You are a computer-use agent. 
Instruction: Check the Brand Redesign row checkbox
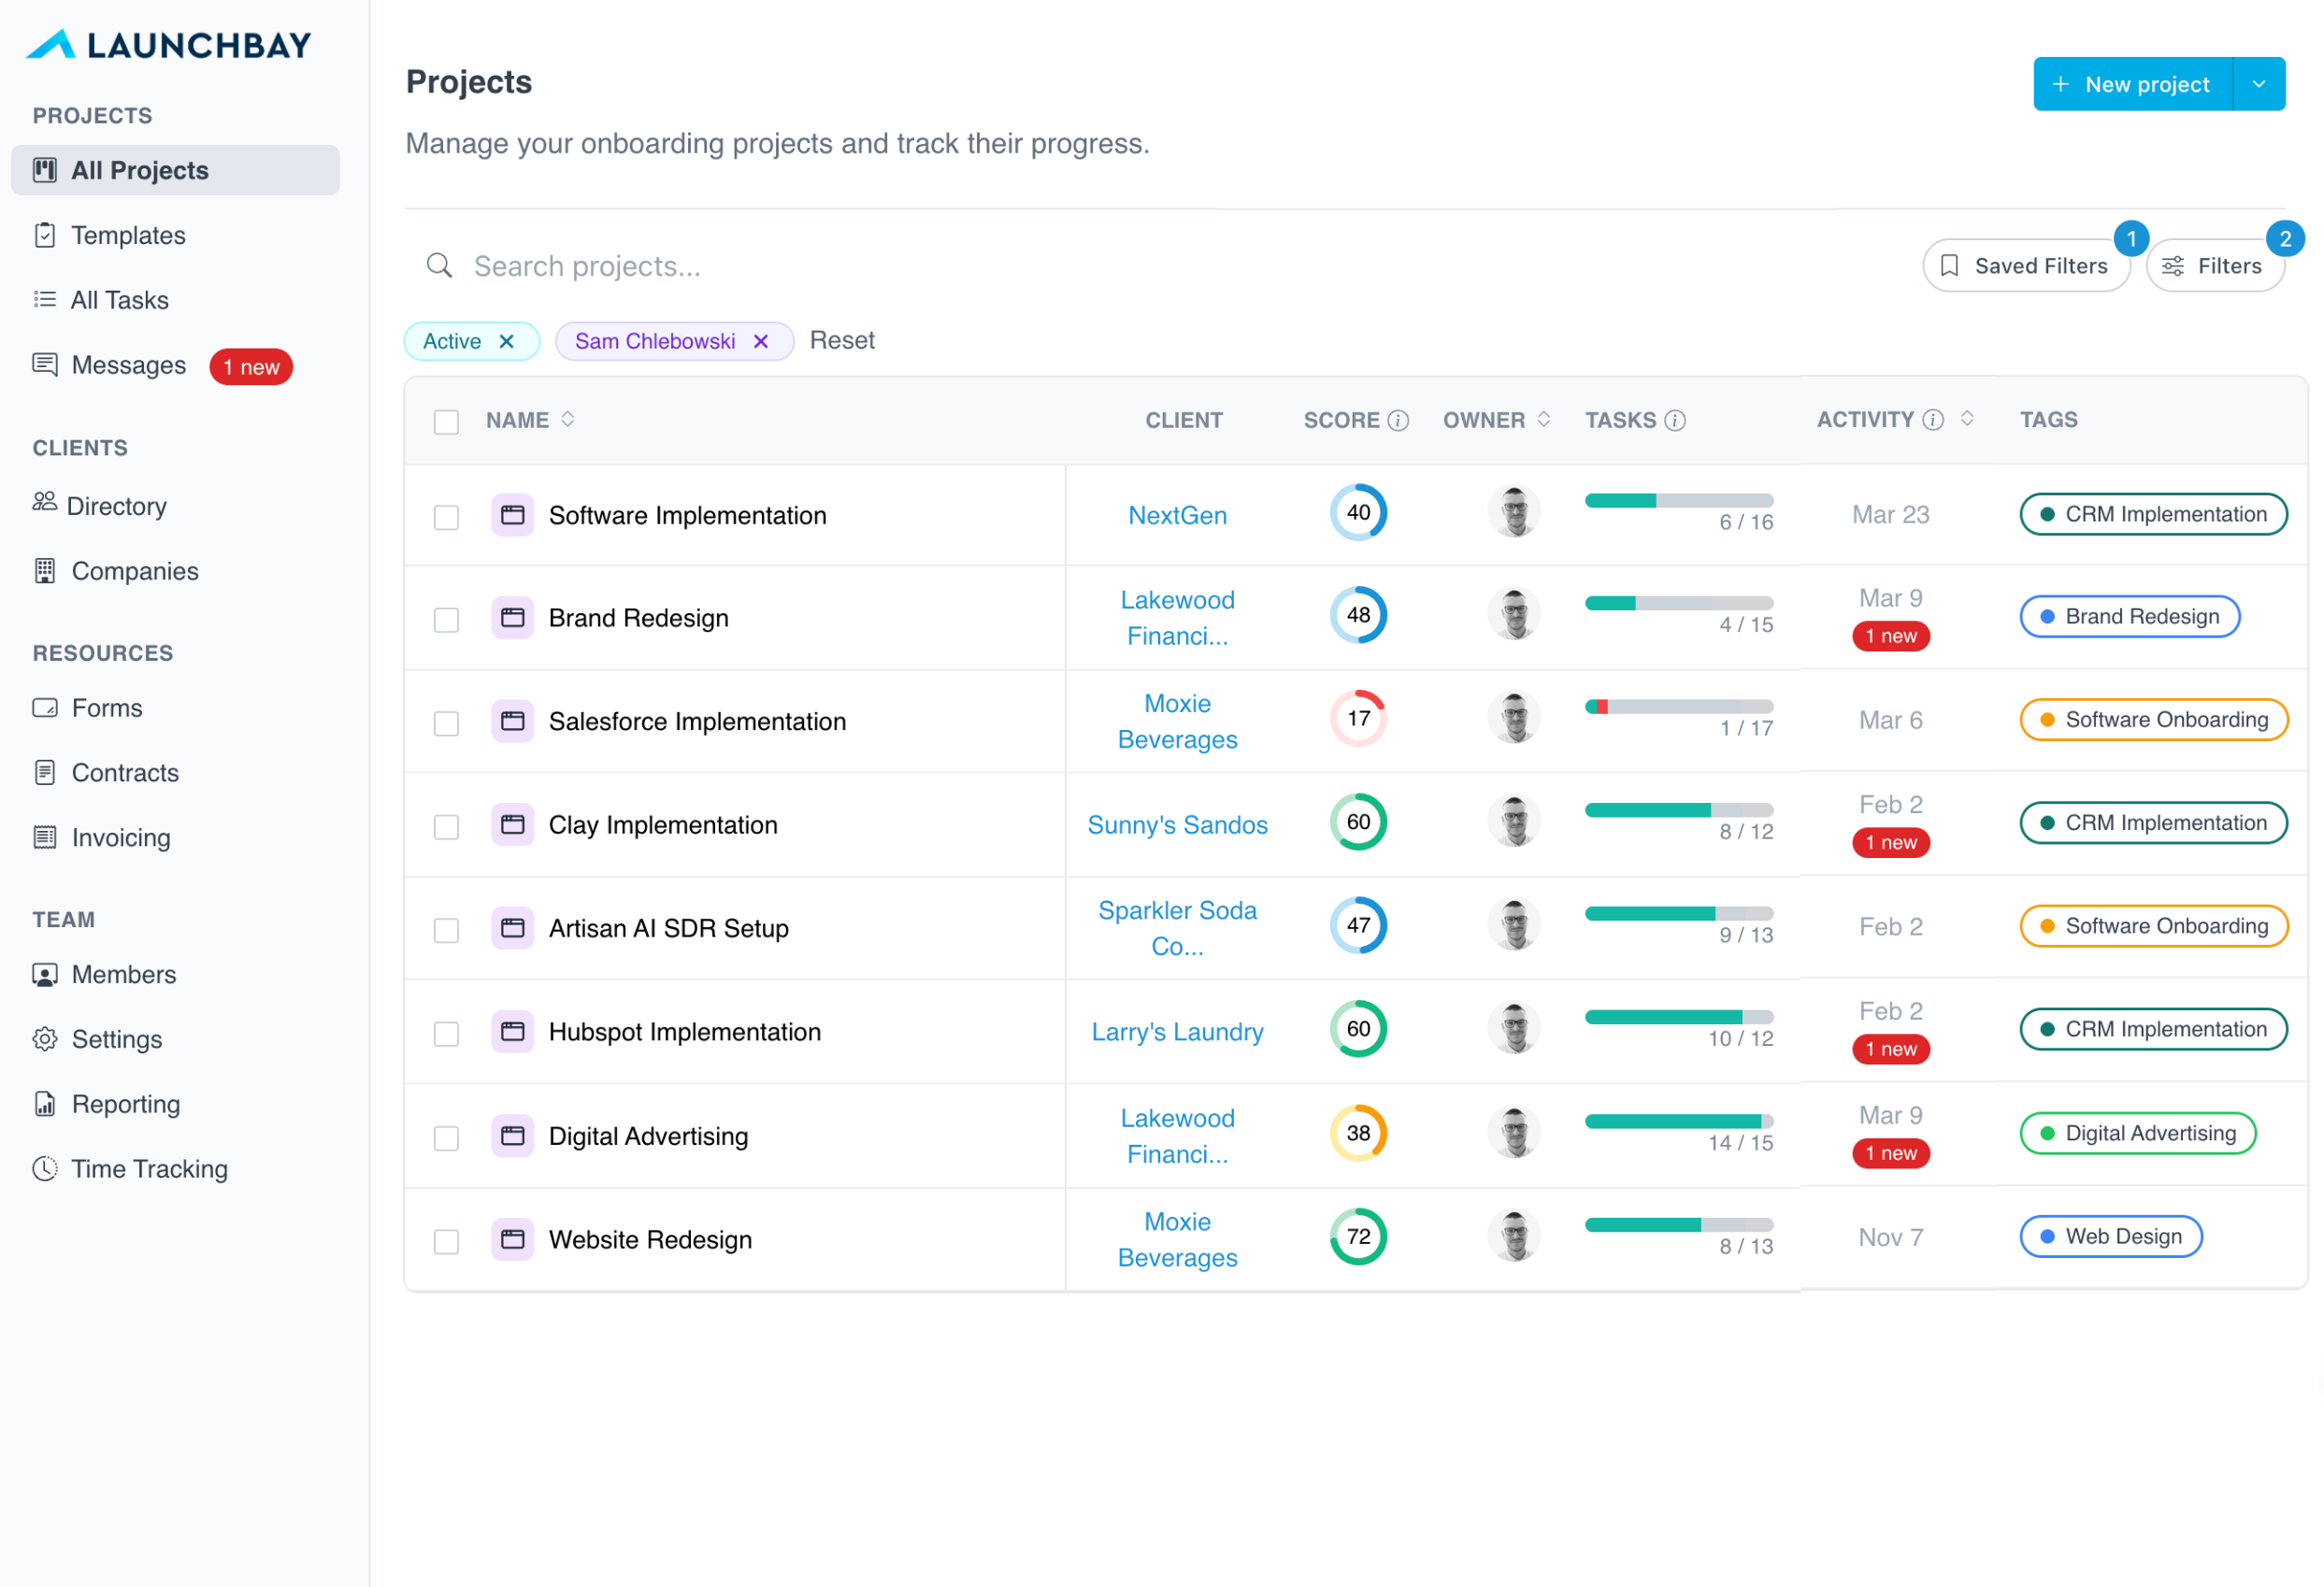coord(446,620)
